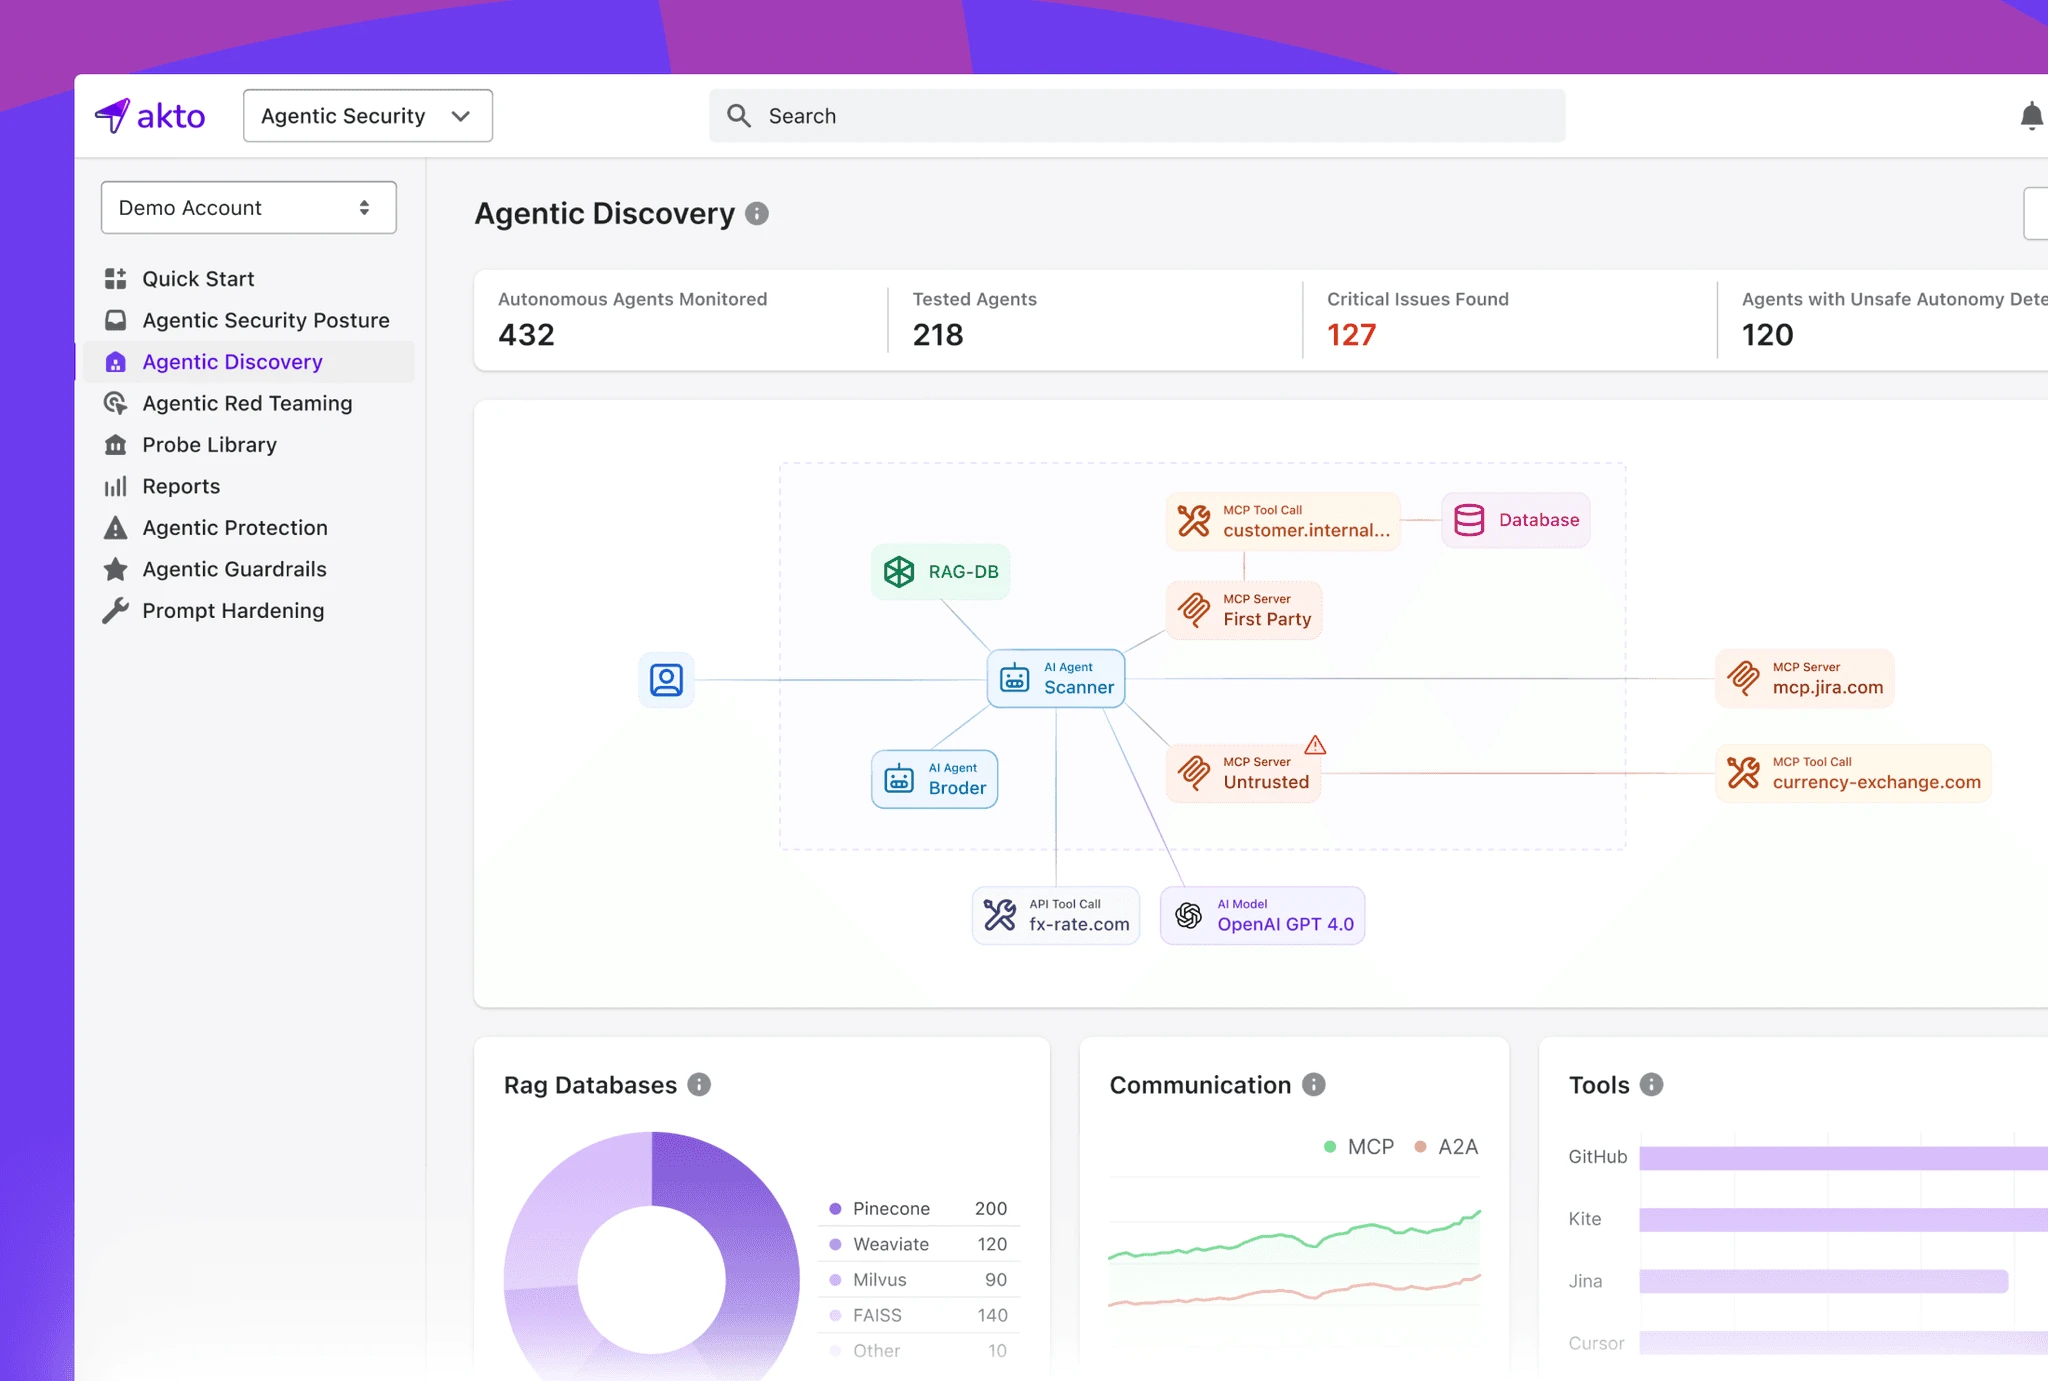The height and width of the screenshot is (1381, 2048).
Task: Click the info icon next to Agentic Discovery
Action: (757, 213)
